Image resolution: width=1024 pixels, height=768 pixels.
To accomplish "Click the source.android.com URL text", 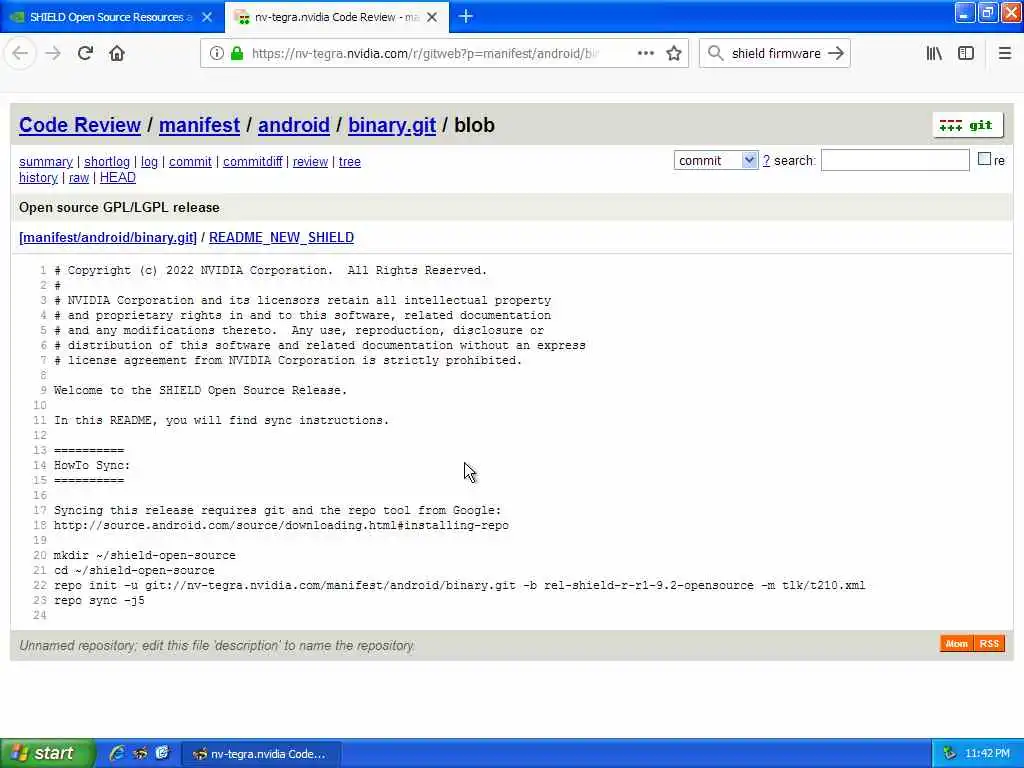I will (281, 525).
